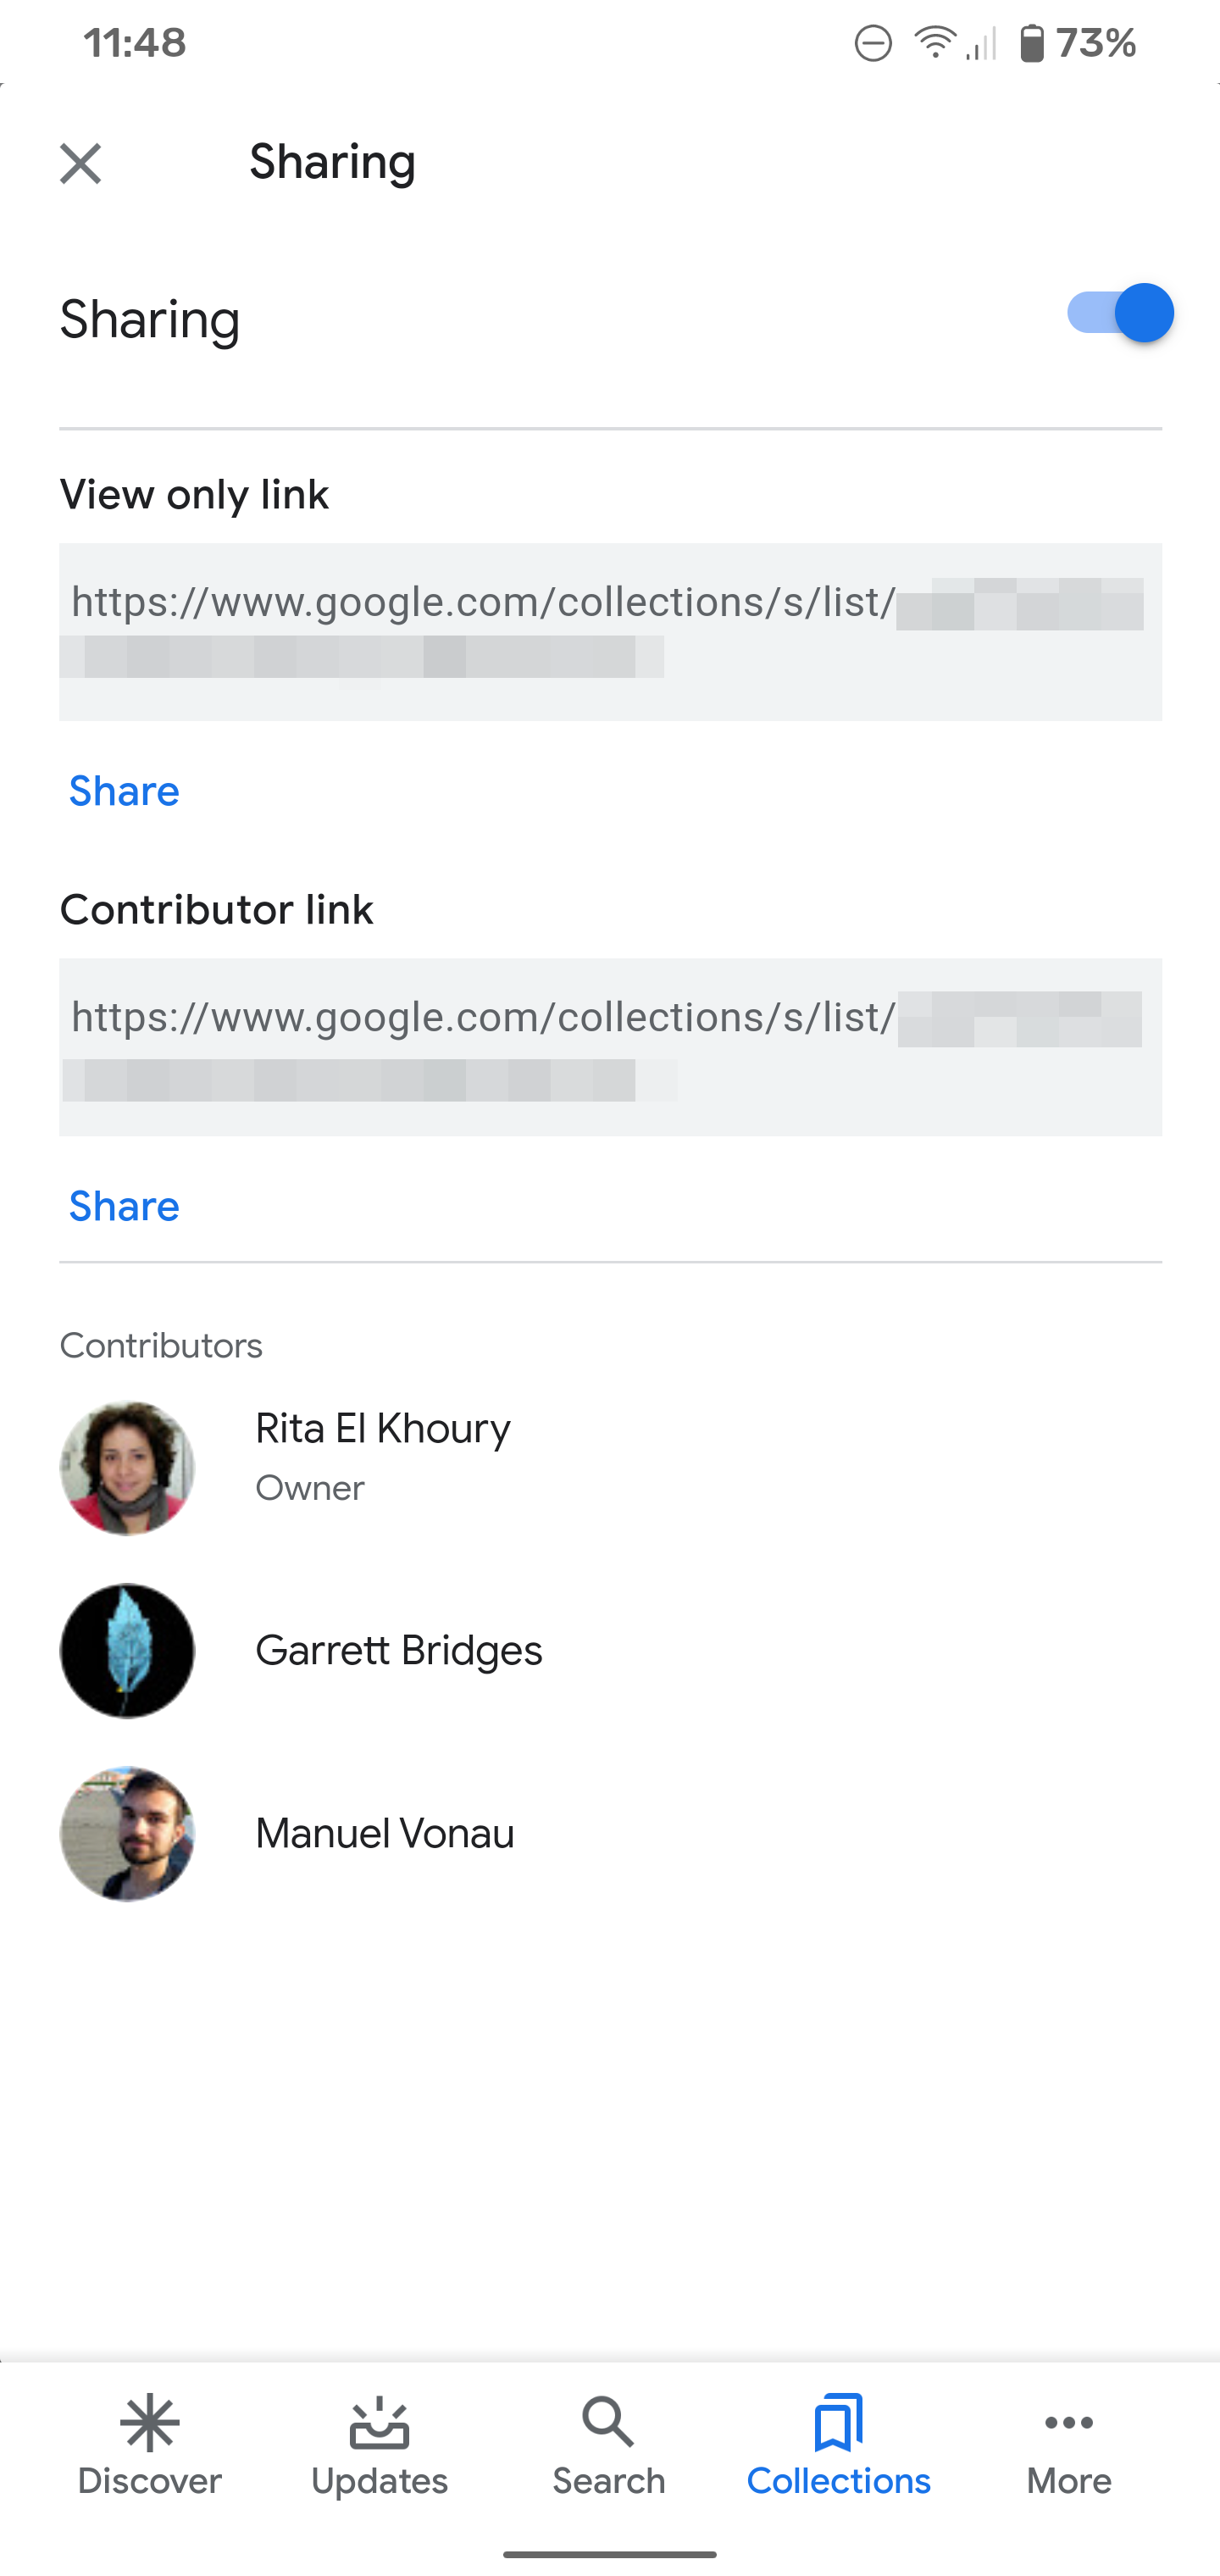
Task: Tap Manuel Vonau's profile picture
Action: click(x=127, y=1833)
